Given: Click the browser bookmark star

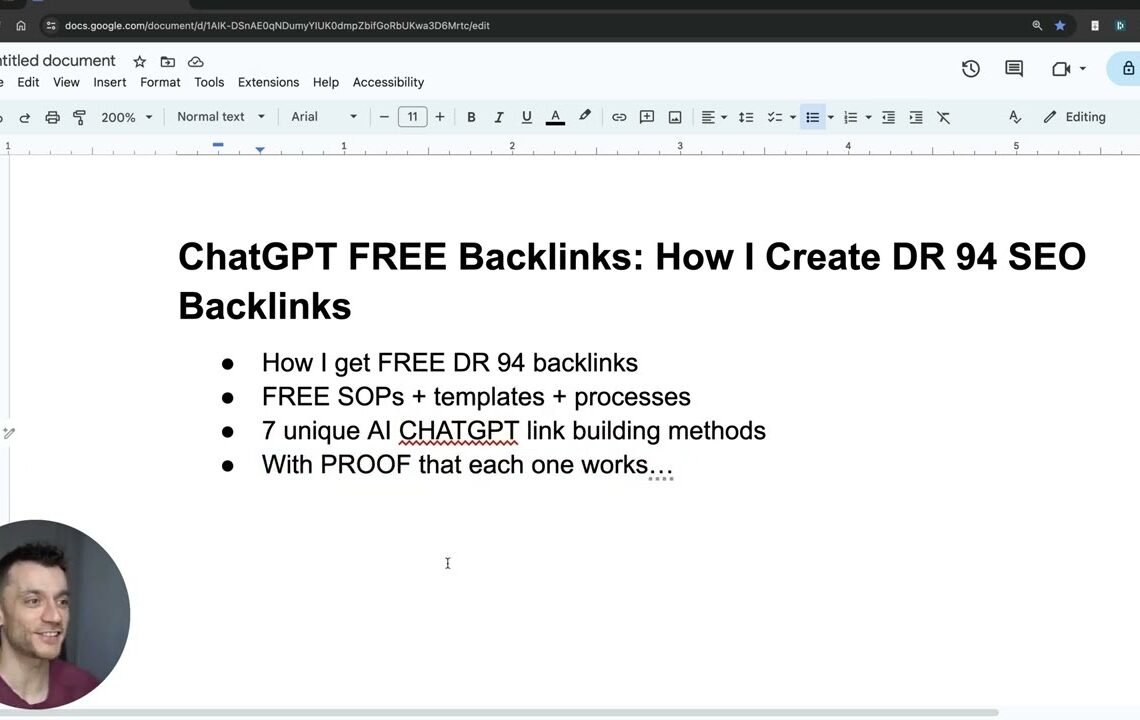Looking at the screenshot, I should (1060, 25).
